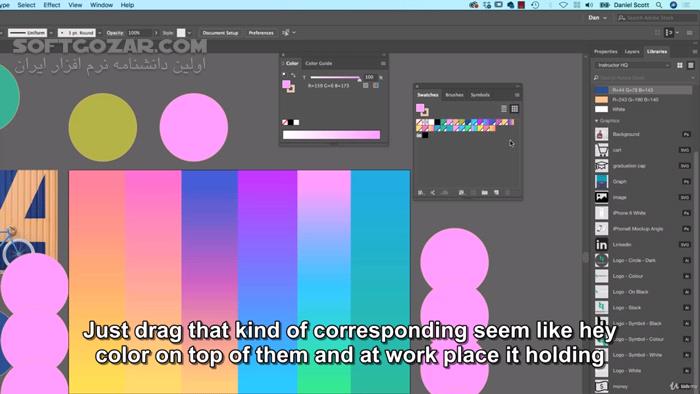Open the Time Machine menu bar icon
The width and height of the screenshot is (700, 394).
535,5
